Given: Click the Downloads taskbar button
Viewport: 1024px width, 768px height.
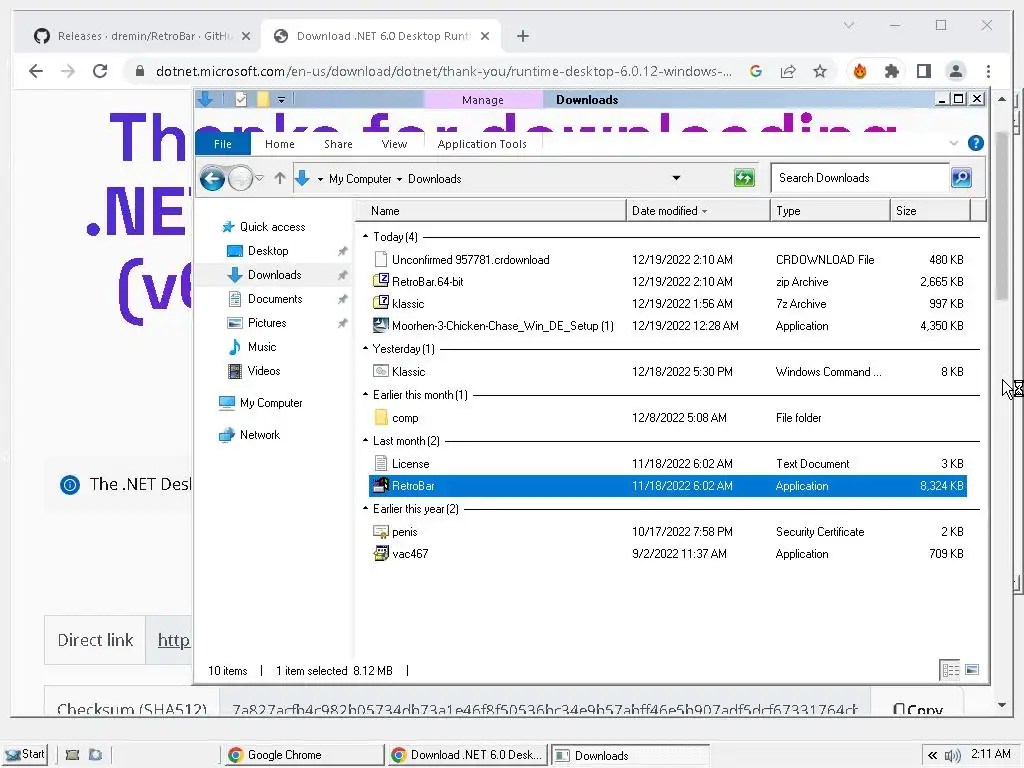Looking at the screenshot, I should 630,756.
